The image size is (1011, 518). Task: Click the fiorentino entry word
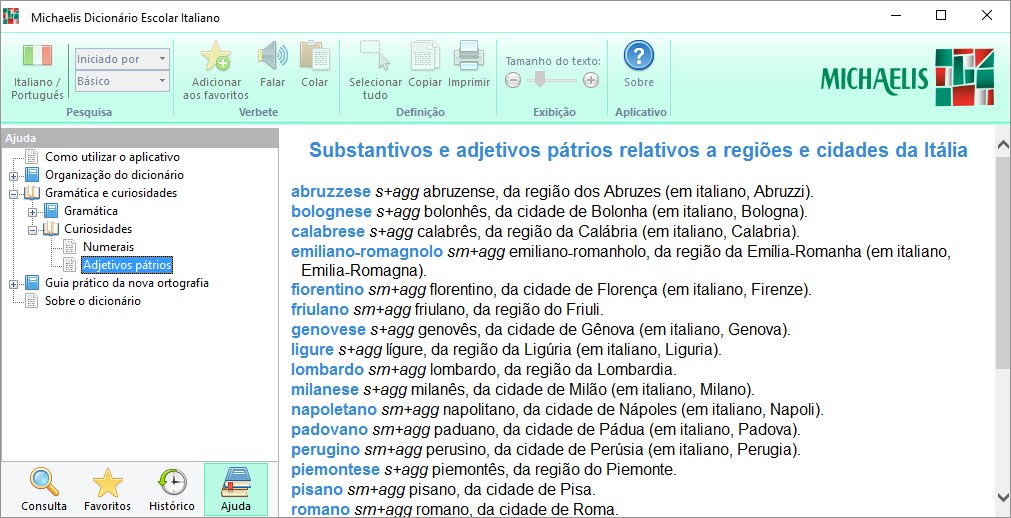(327, 290)
